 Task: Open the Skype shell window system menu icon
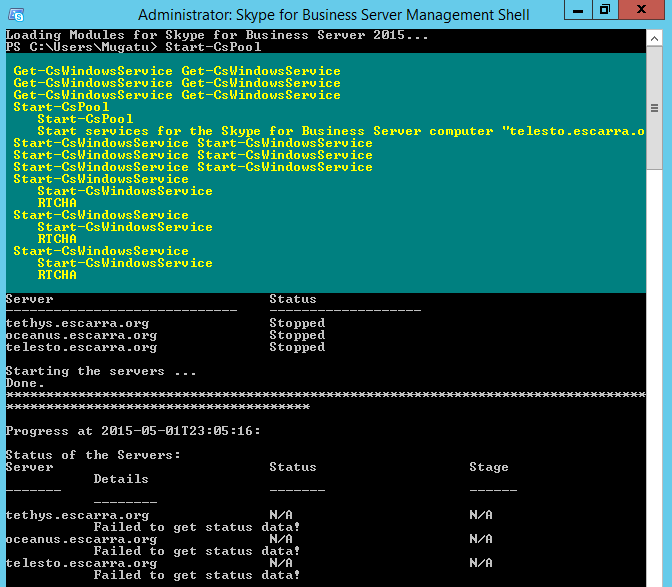click(16, 15)
